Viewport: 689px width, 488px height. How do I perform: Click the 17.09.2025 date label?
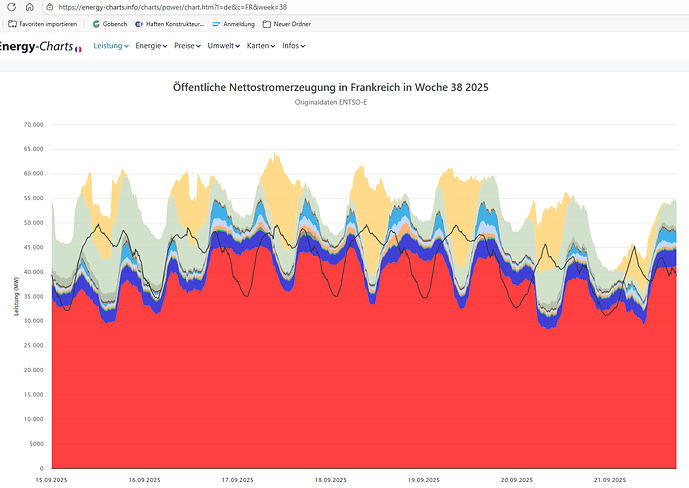(x=238, y=480)
